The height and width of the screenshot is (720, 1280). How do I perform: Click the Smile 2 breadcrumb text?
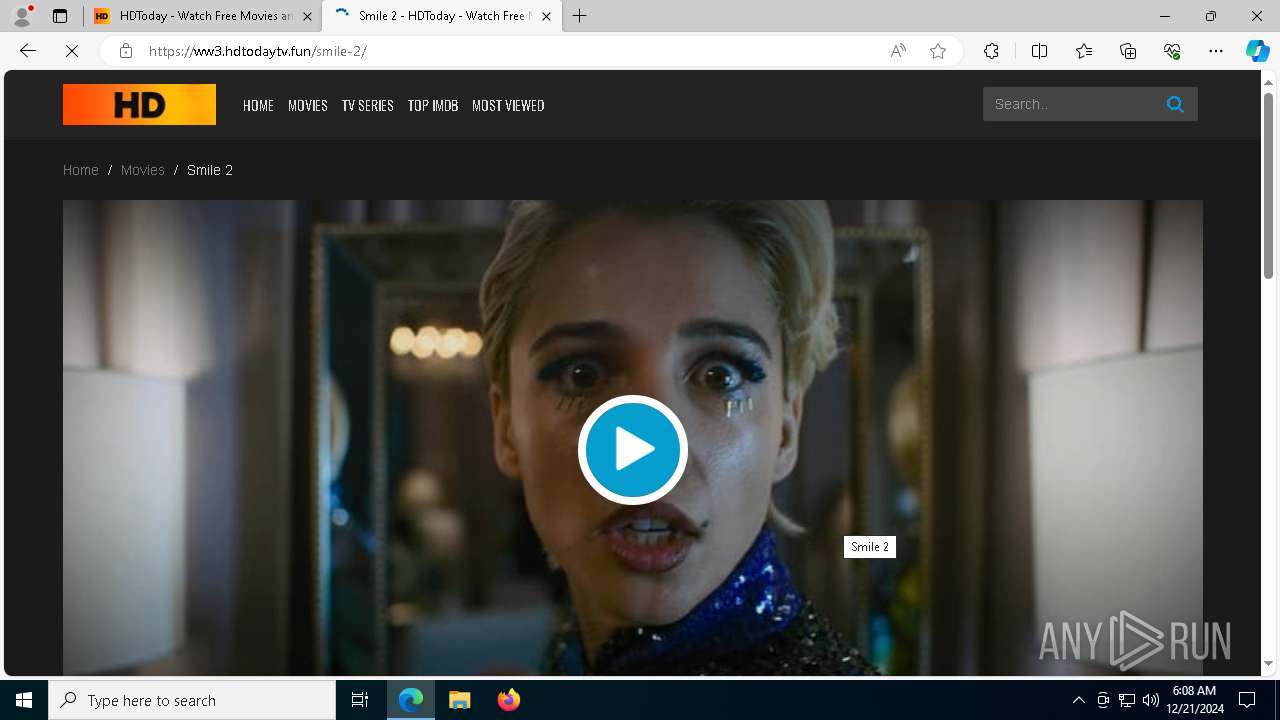coord(210,170)
